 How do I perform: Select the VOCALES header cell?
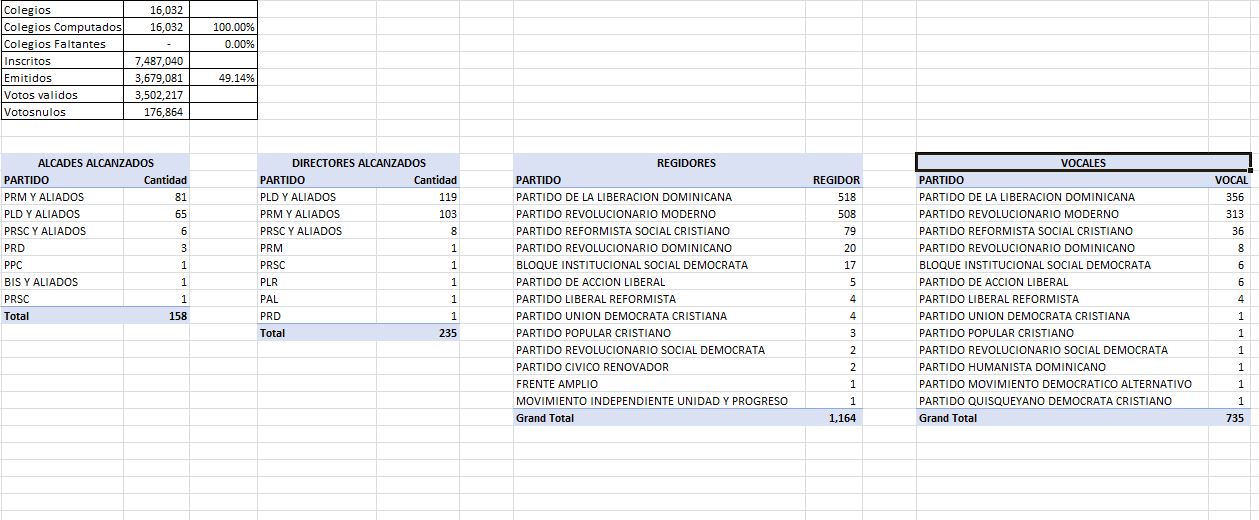pos(1083,162)
